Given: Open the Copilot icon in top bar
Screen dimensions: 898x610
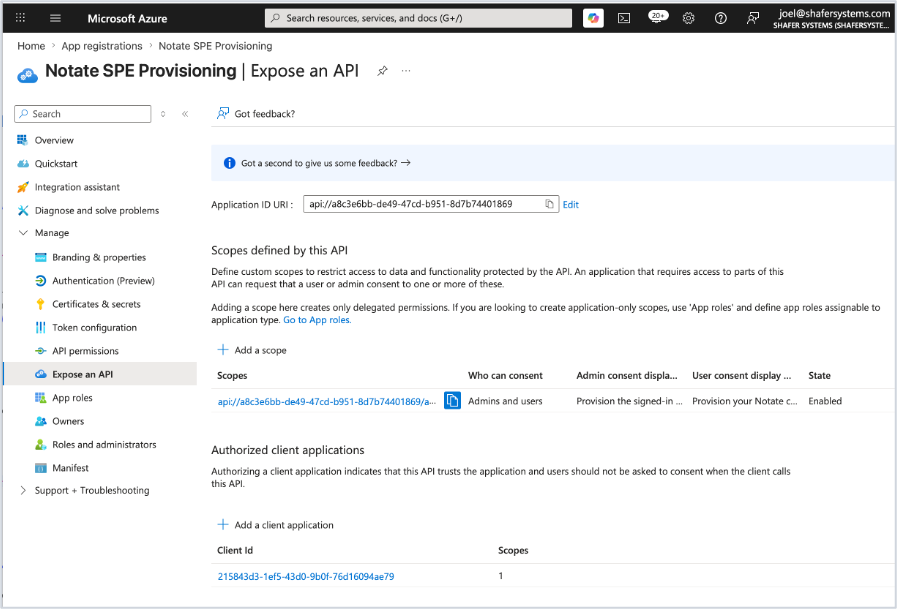Looking at the screenshot, I should tap(593, 18).
